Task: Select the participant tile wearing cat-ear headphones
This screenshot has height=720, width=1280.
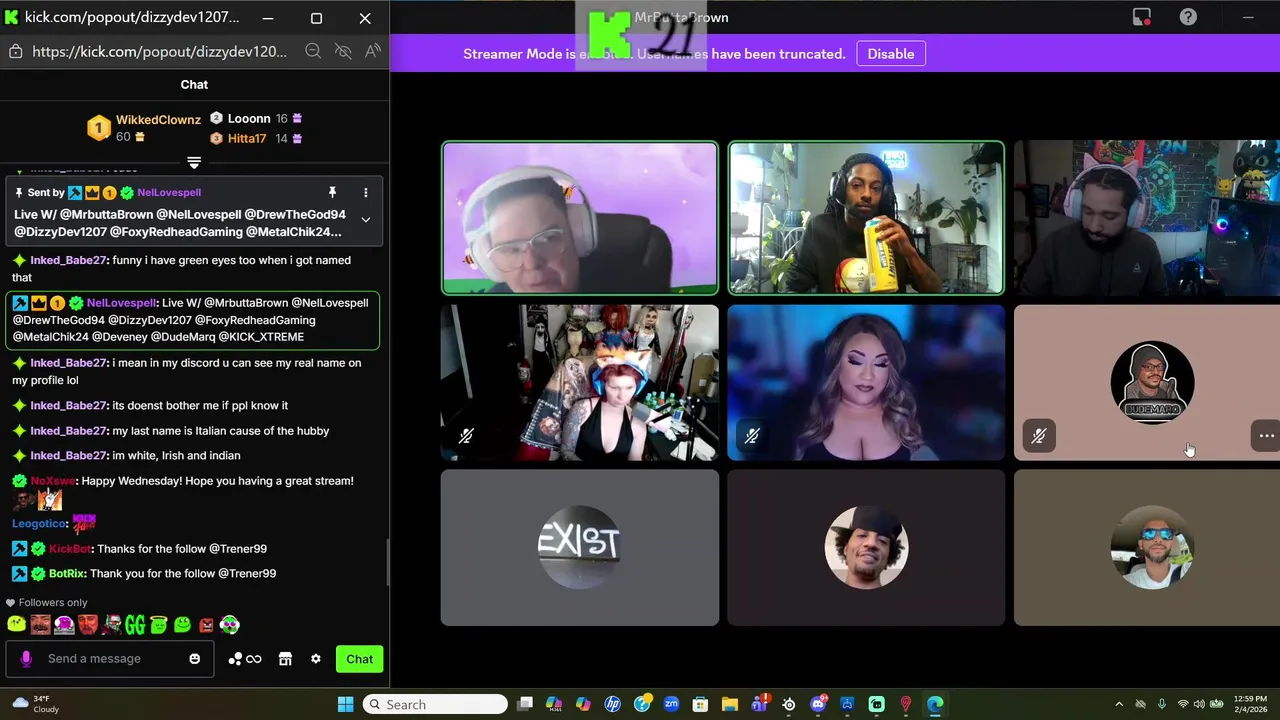Action: tap(1147, 218)
